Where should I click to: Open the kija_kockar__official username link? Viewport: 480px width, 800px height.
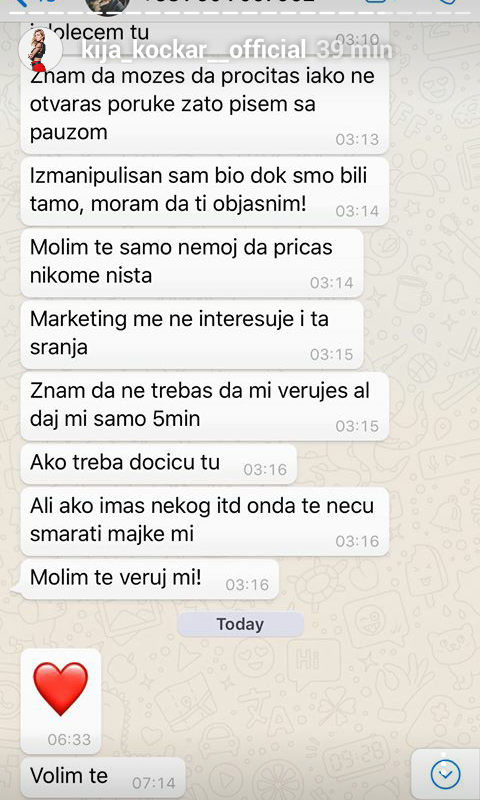point(194,51)
